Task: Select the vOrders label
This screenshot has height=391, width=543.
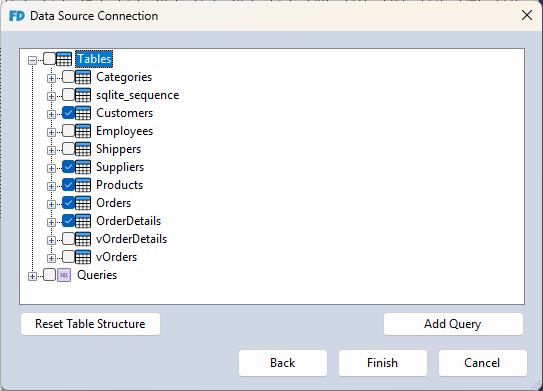Action: tap(116, 257)
